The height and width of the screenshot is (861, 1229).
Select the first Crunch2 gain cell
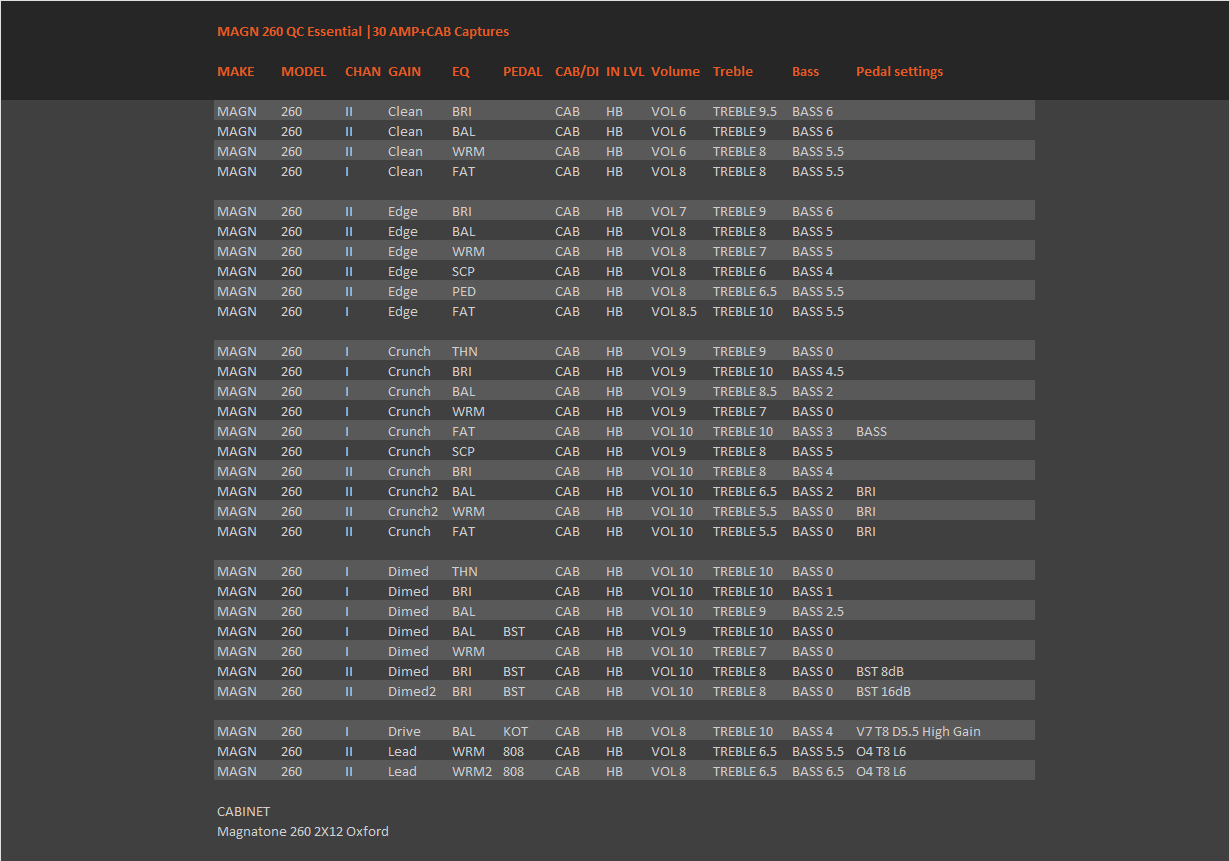413,492
